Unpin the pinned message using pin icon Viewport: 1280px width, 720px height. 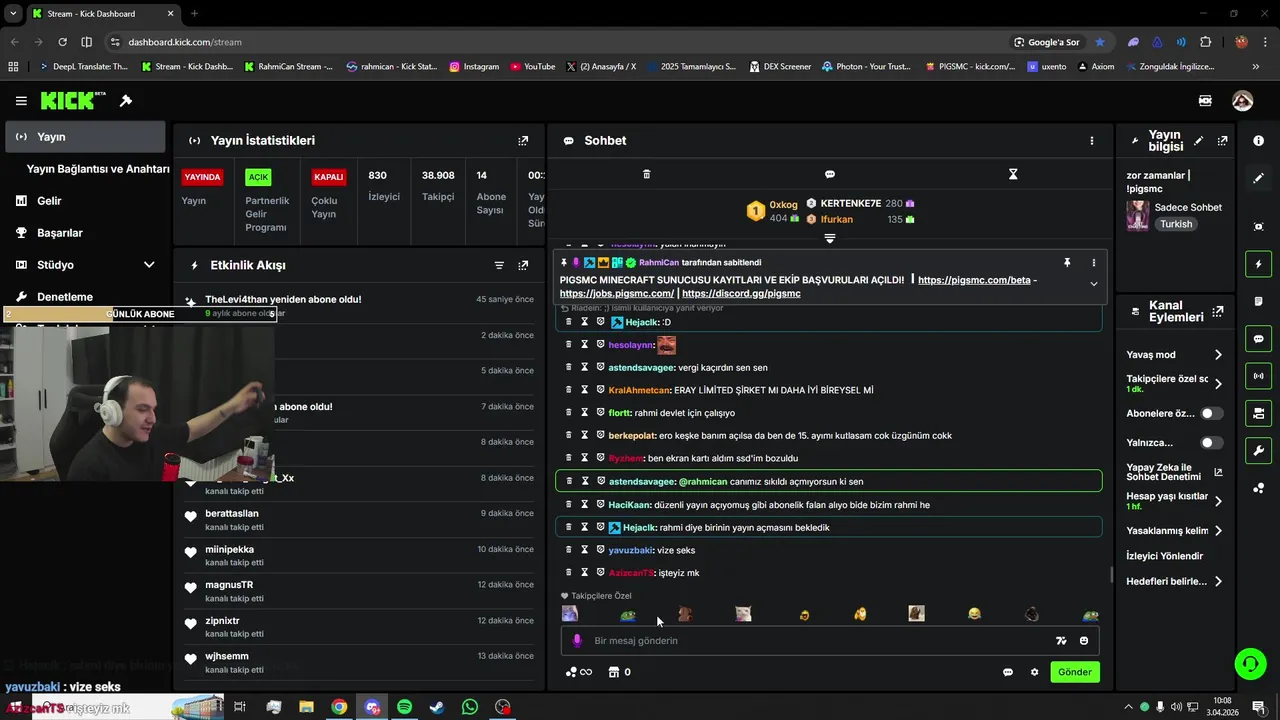click(x=1067, y=262)
